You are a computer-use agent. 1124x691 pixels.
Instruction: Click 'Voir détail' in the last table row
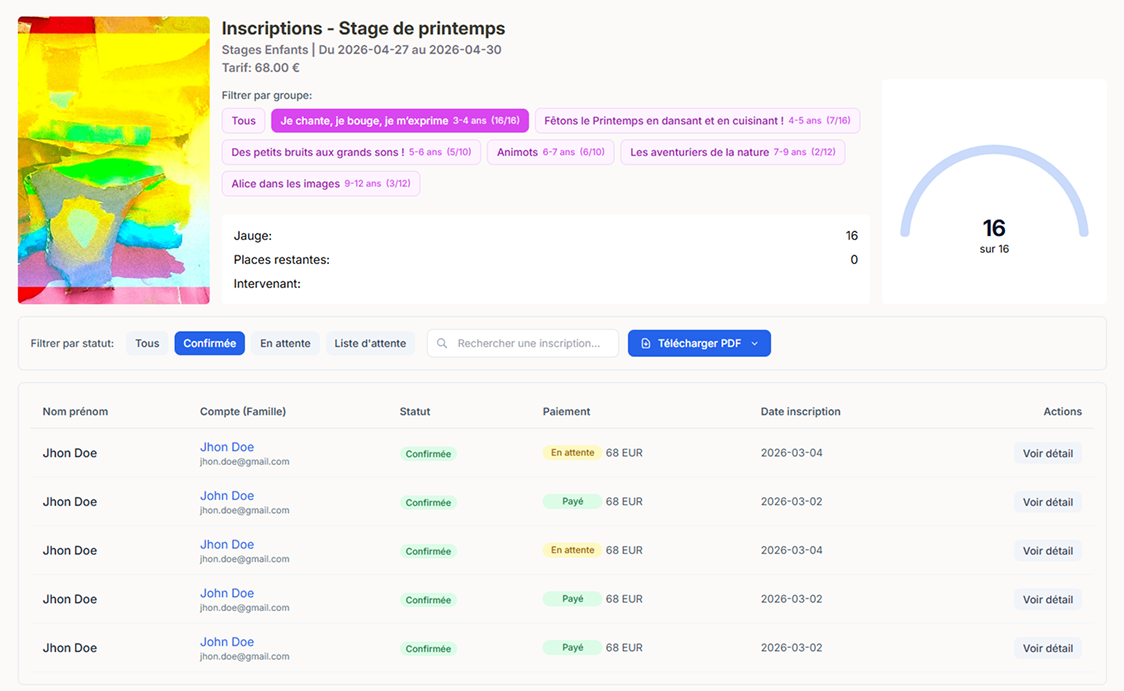point(1048,648)
